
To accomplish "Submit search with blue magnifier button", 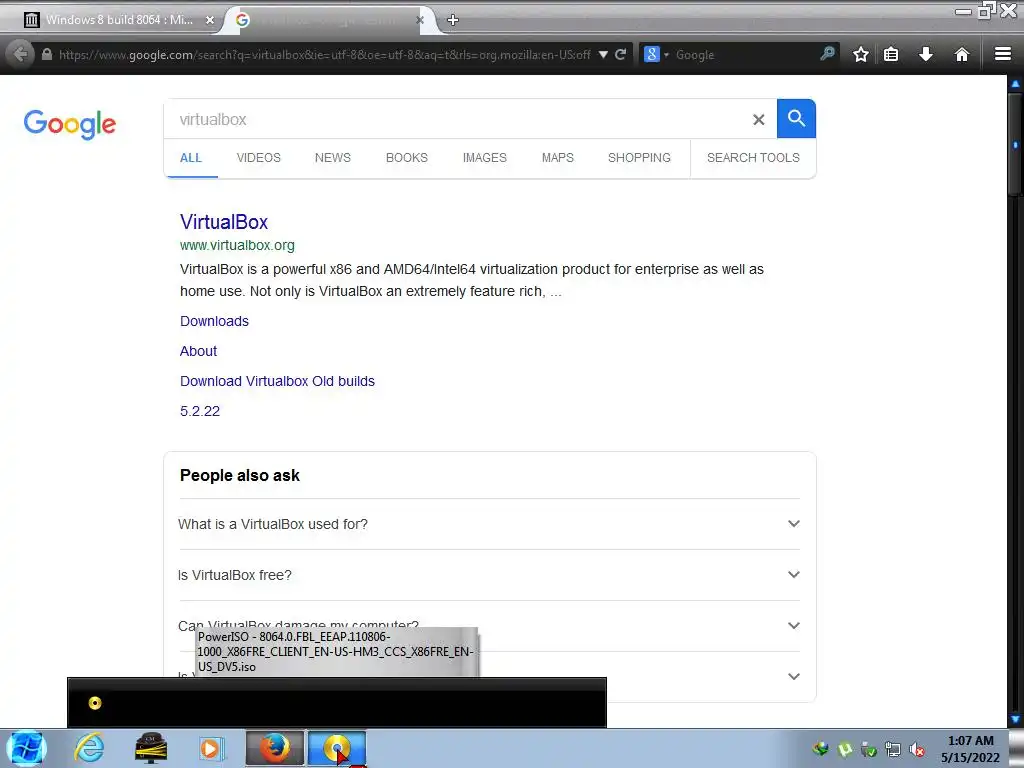I will (796, 119).
